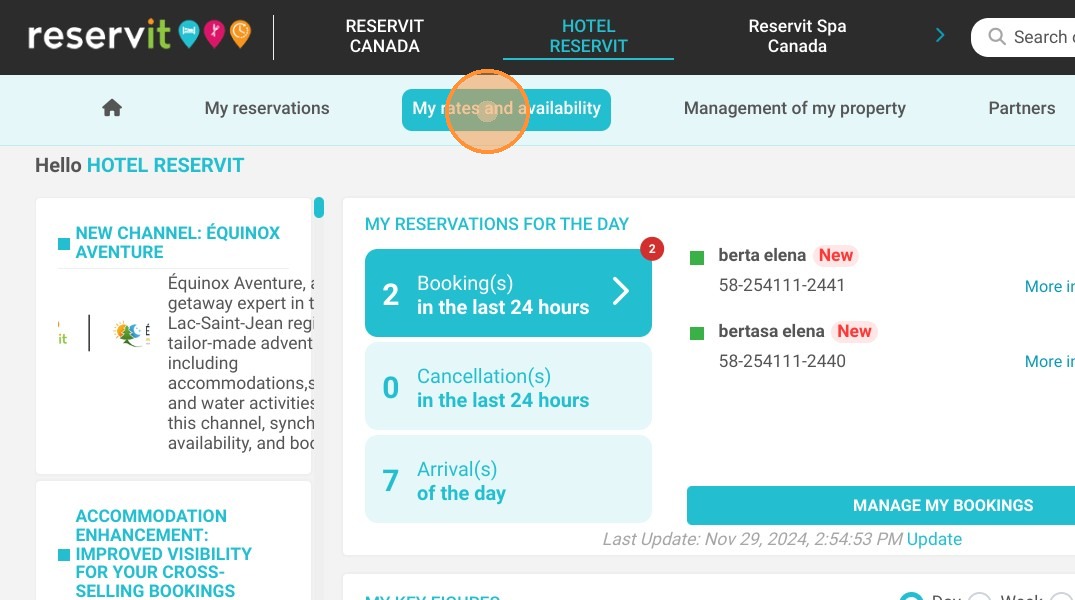
Task: Expand next properties with header chevron
Action: tap(940, 35)
